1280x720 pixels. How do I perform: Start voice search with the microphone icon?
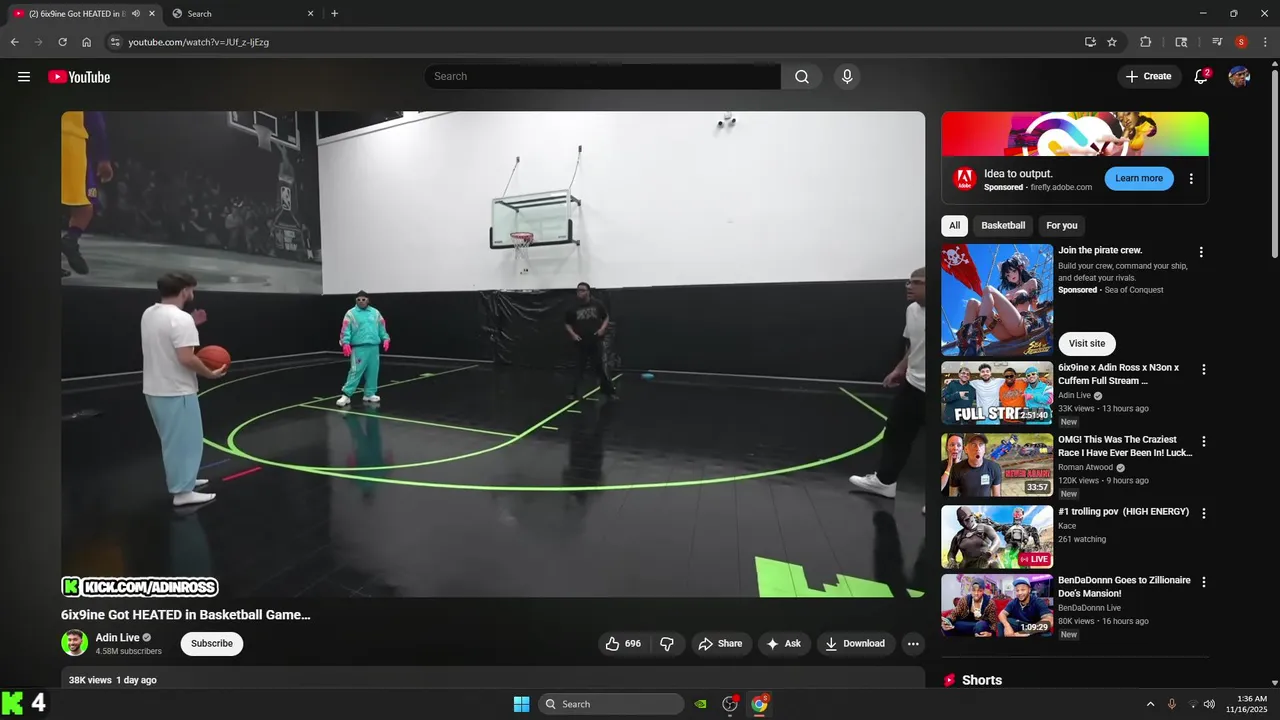(x=847, y=77)
